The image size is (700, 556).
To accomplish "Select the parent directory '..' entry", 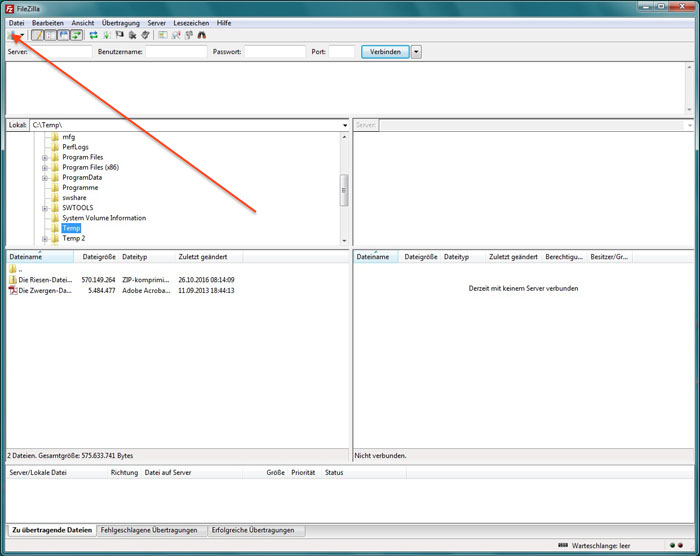I will click(16, 269).
